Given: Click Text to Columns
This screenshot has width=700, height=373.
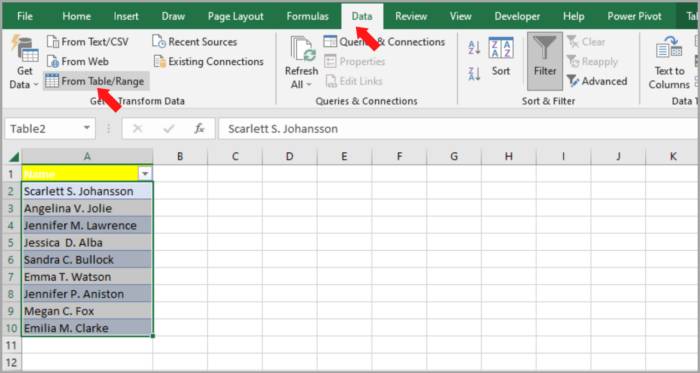Looking at the screenshot, I should pyautogui.click(x=669, y=64).
